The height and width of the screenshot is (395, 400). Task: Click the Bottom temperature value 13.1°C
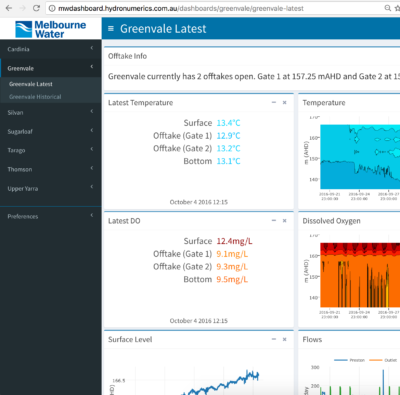click(228, 161)
